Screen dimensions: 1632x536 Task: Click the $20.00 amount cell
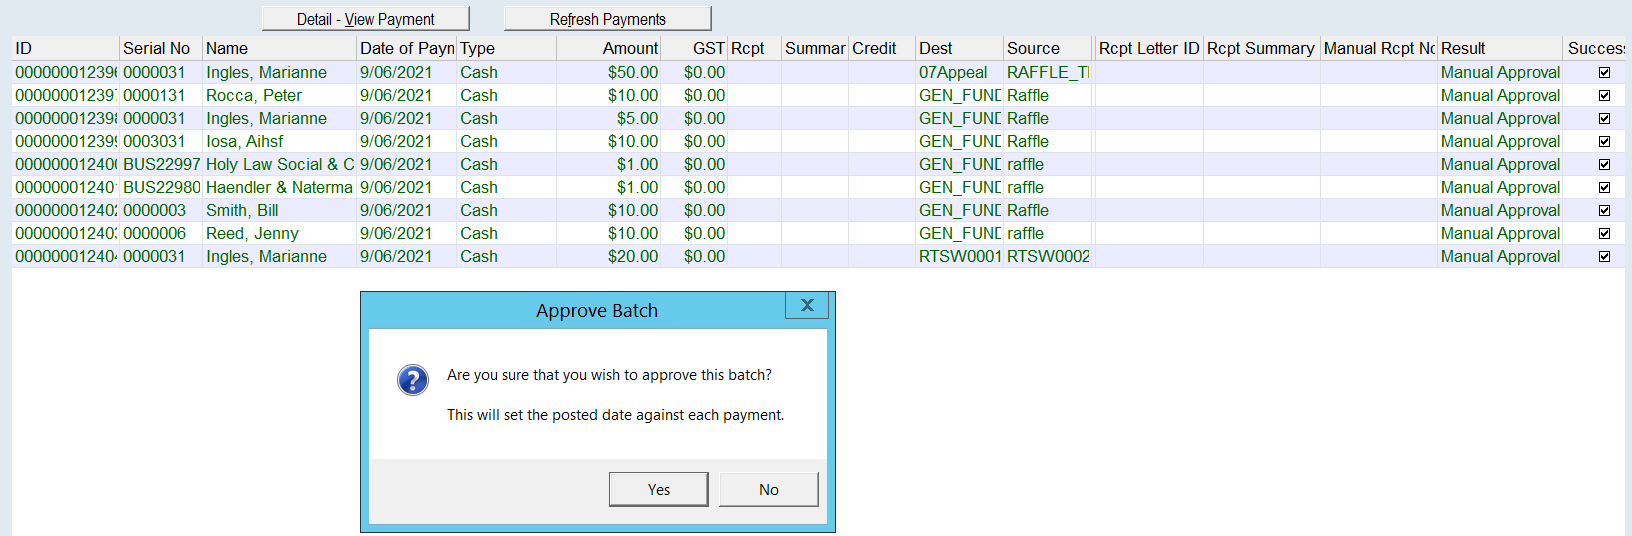pyautogui.click(x=609, y=256)
